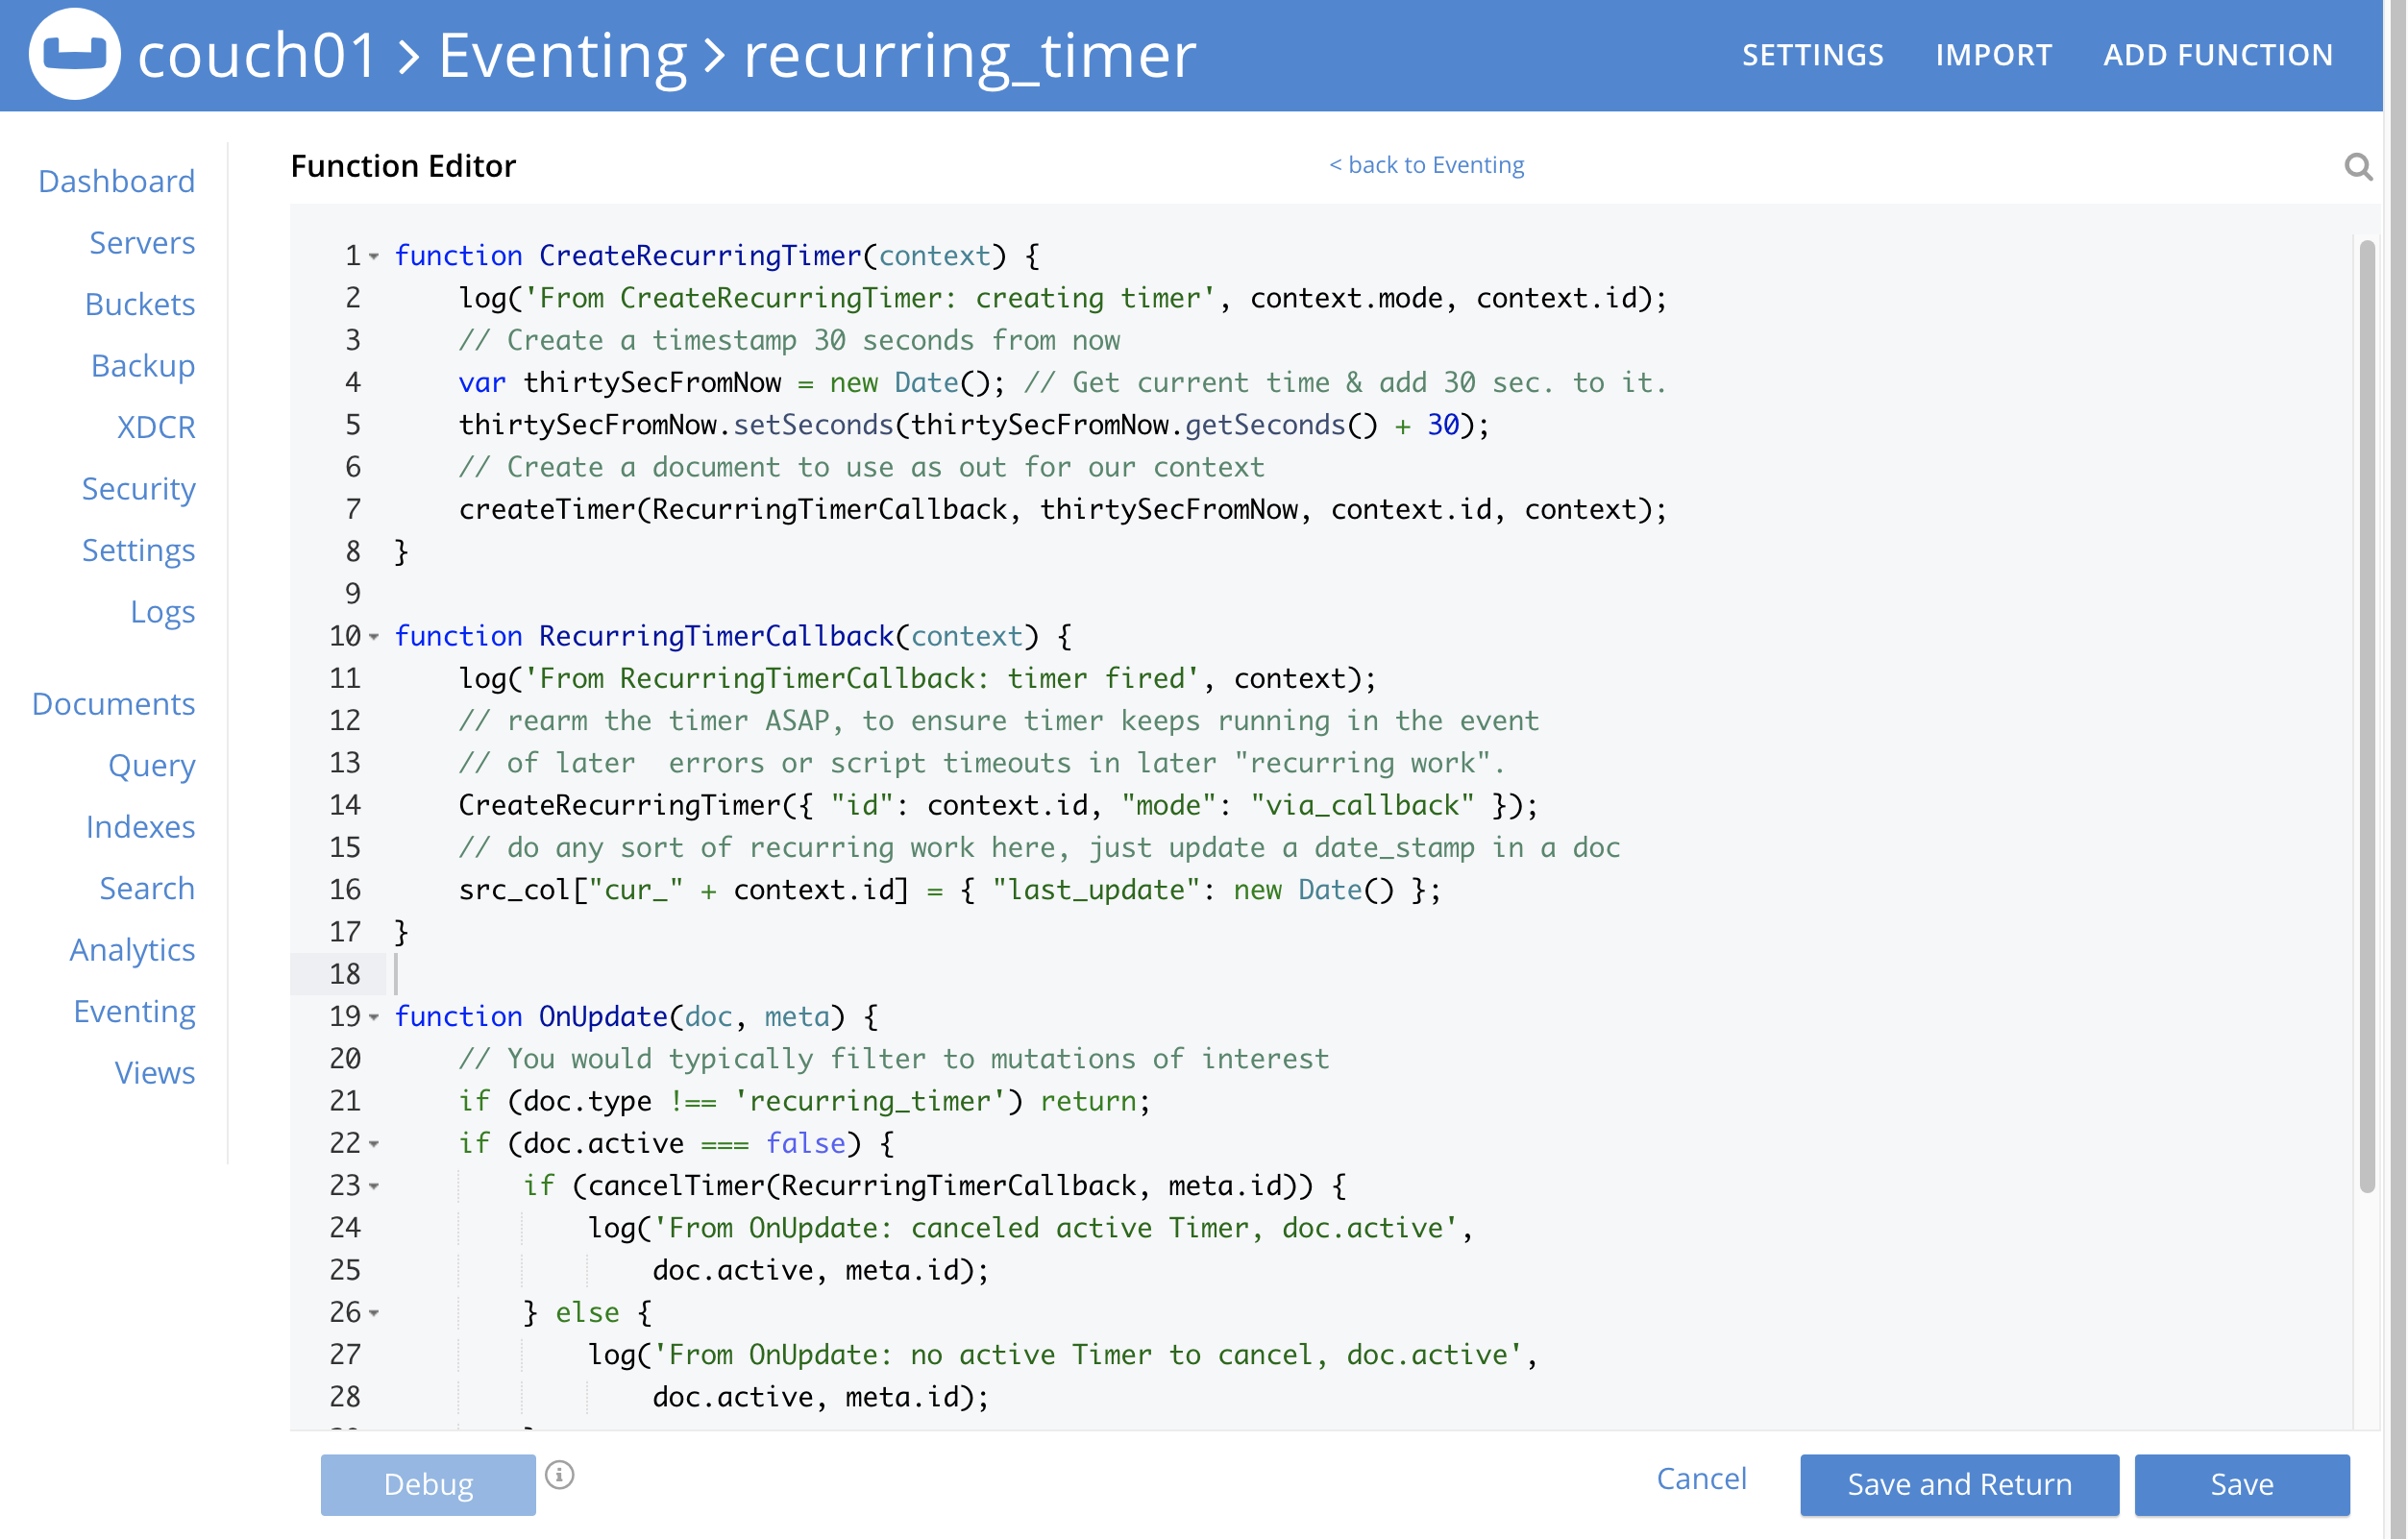2408x1539 pixels.
Task: Click the Save button
Action: tap(2242, 1484)
